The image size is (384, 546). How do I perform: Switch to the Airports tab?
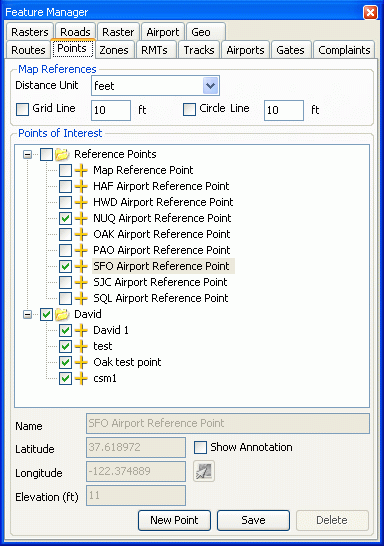[x=245, y=50]
